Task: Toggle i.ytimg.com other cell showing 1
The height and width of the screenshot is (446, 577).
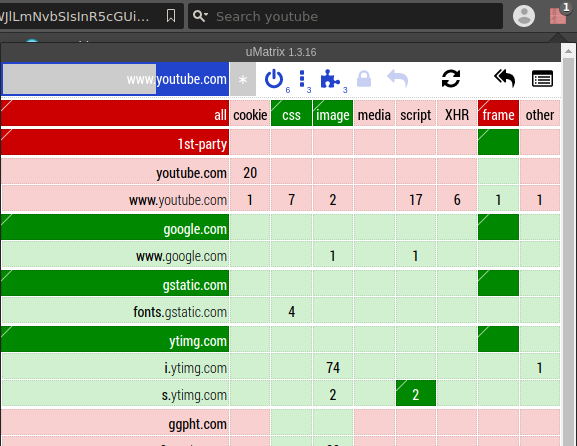Action: (540, 366)
